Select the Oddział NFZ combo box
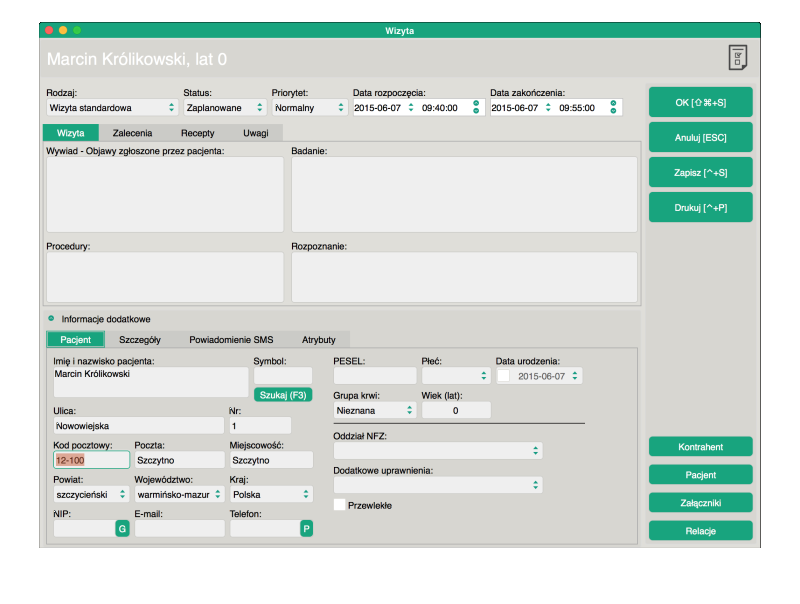The height and width of the screenshot is (604, 800). [438, 451]
